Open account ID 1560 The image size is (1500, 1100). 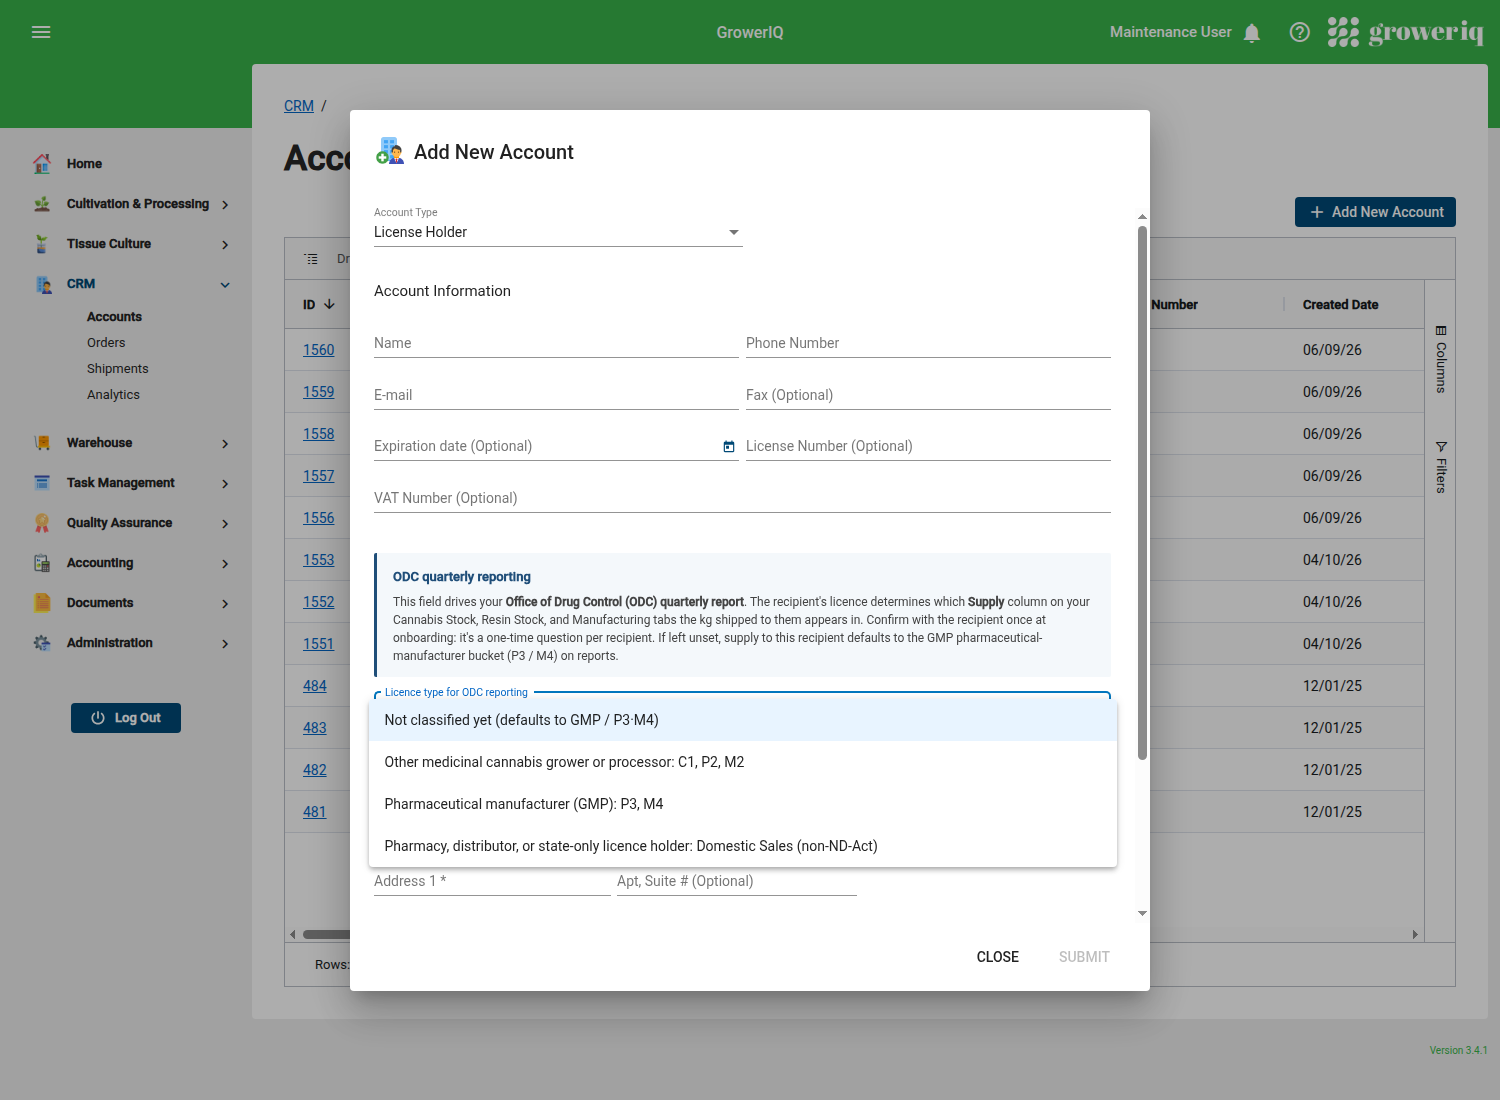point(319,350)
